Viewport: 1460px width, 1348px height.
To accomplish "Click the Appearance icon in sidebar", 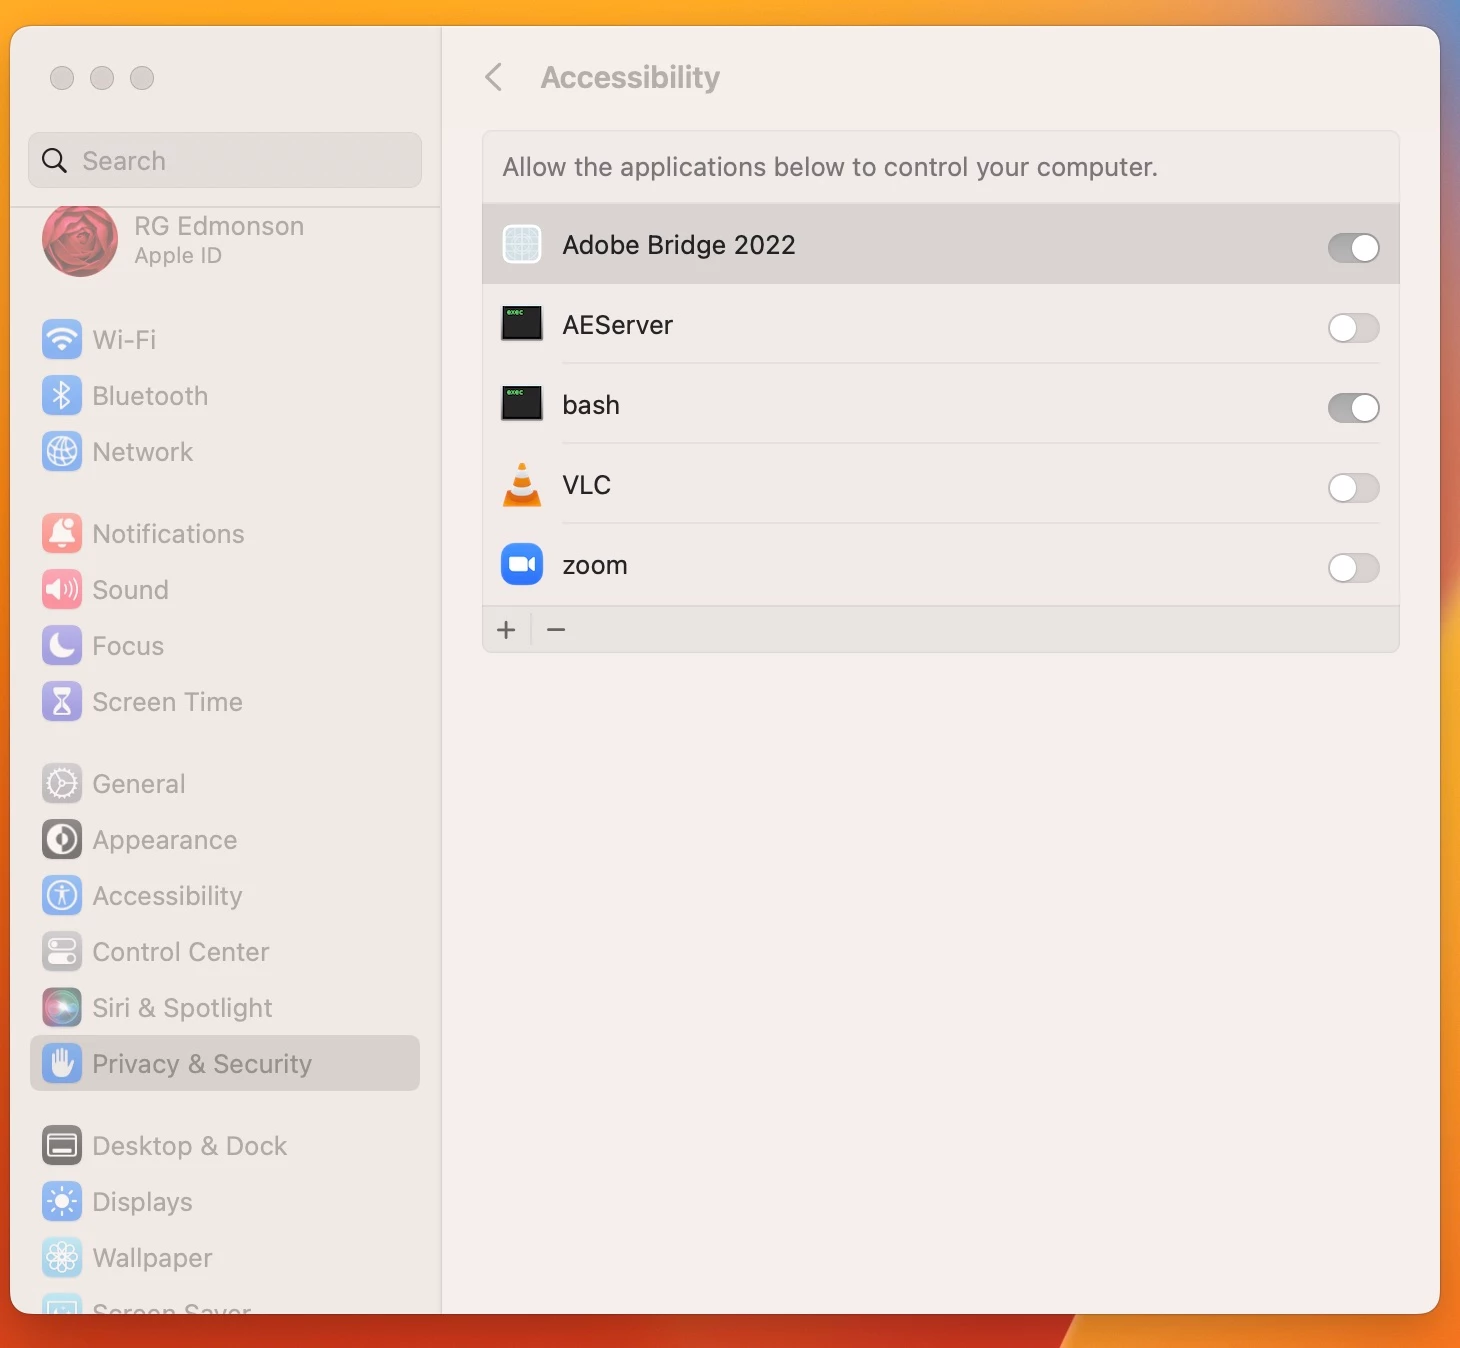I will tap(62, 840).
